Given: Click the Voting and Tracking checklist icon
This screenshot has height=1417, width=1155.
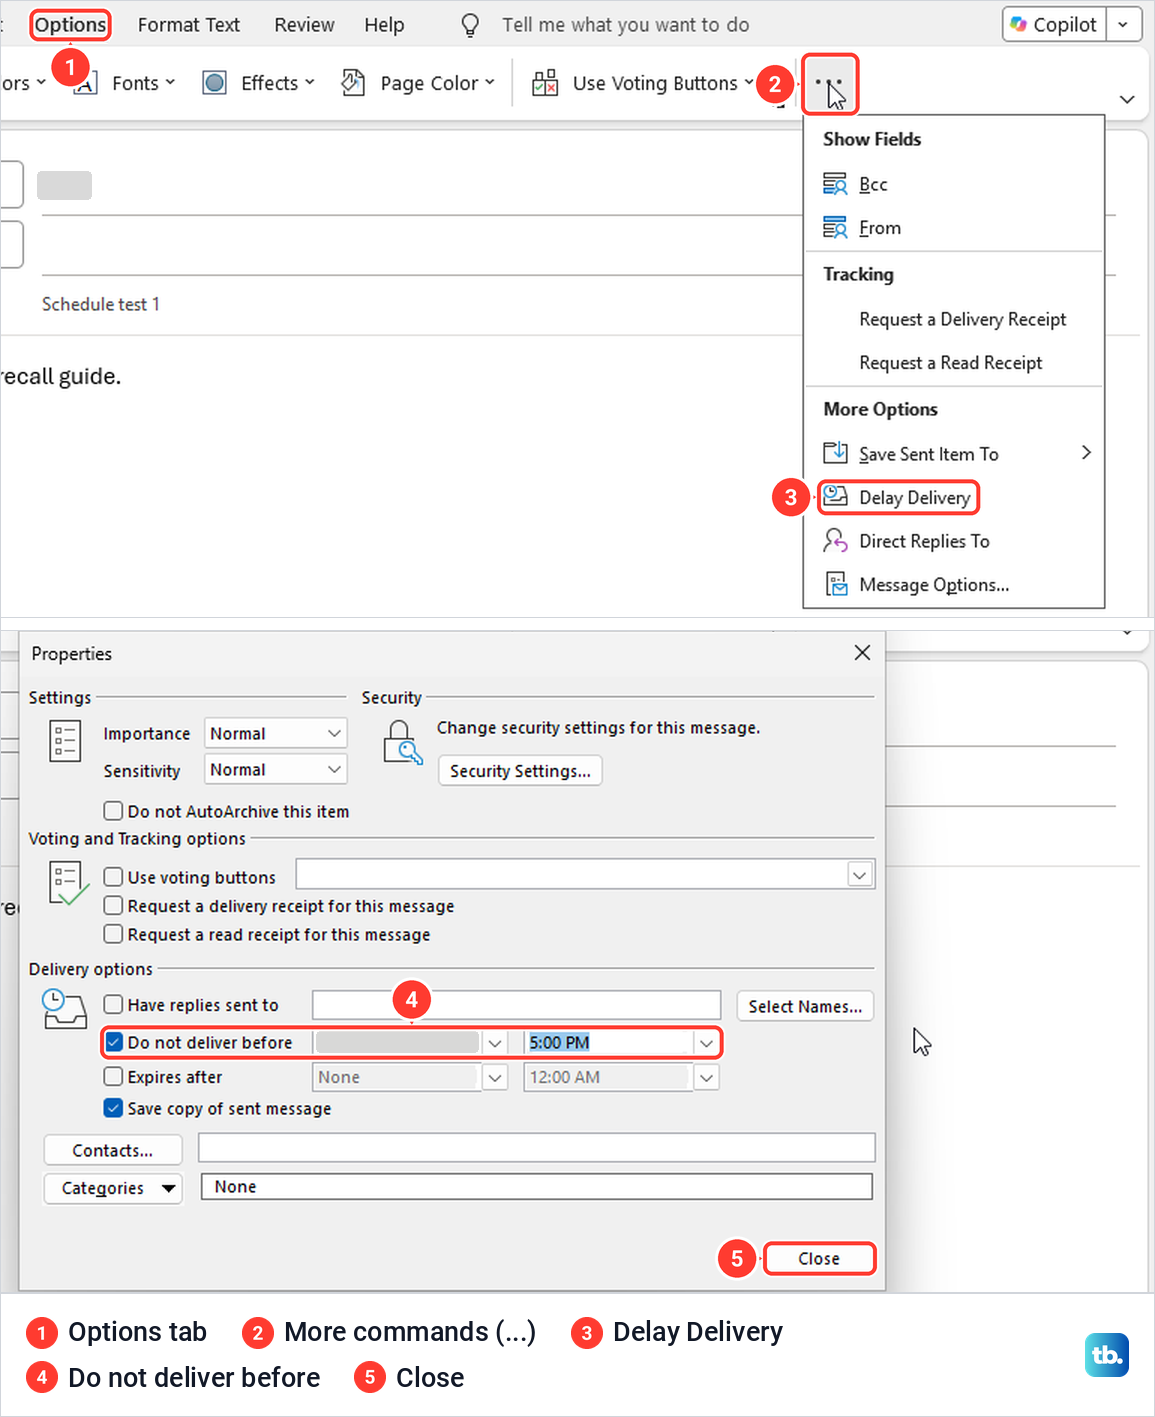Looking at the screenshot, I should pos(69,882).
